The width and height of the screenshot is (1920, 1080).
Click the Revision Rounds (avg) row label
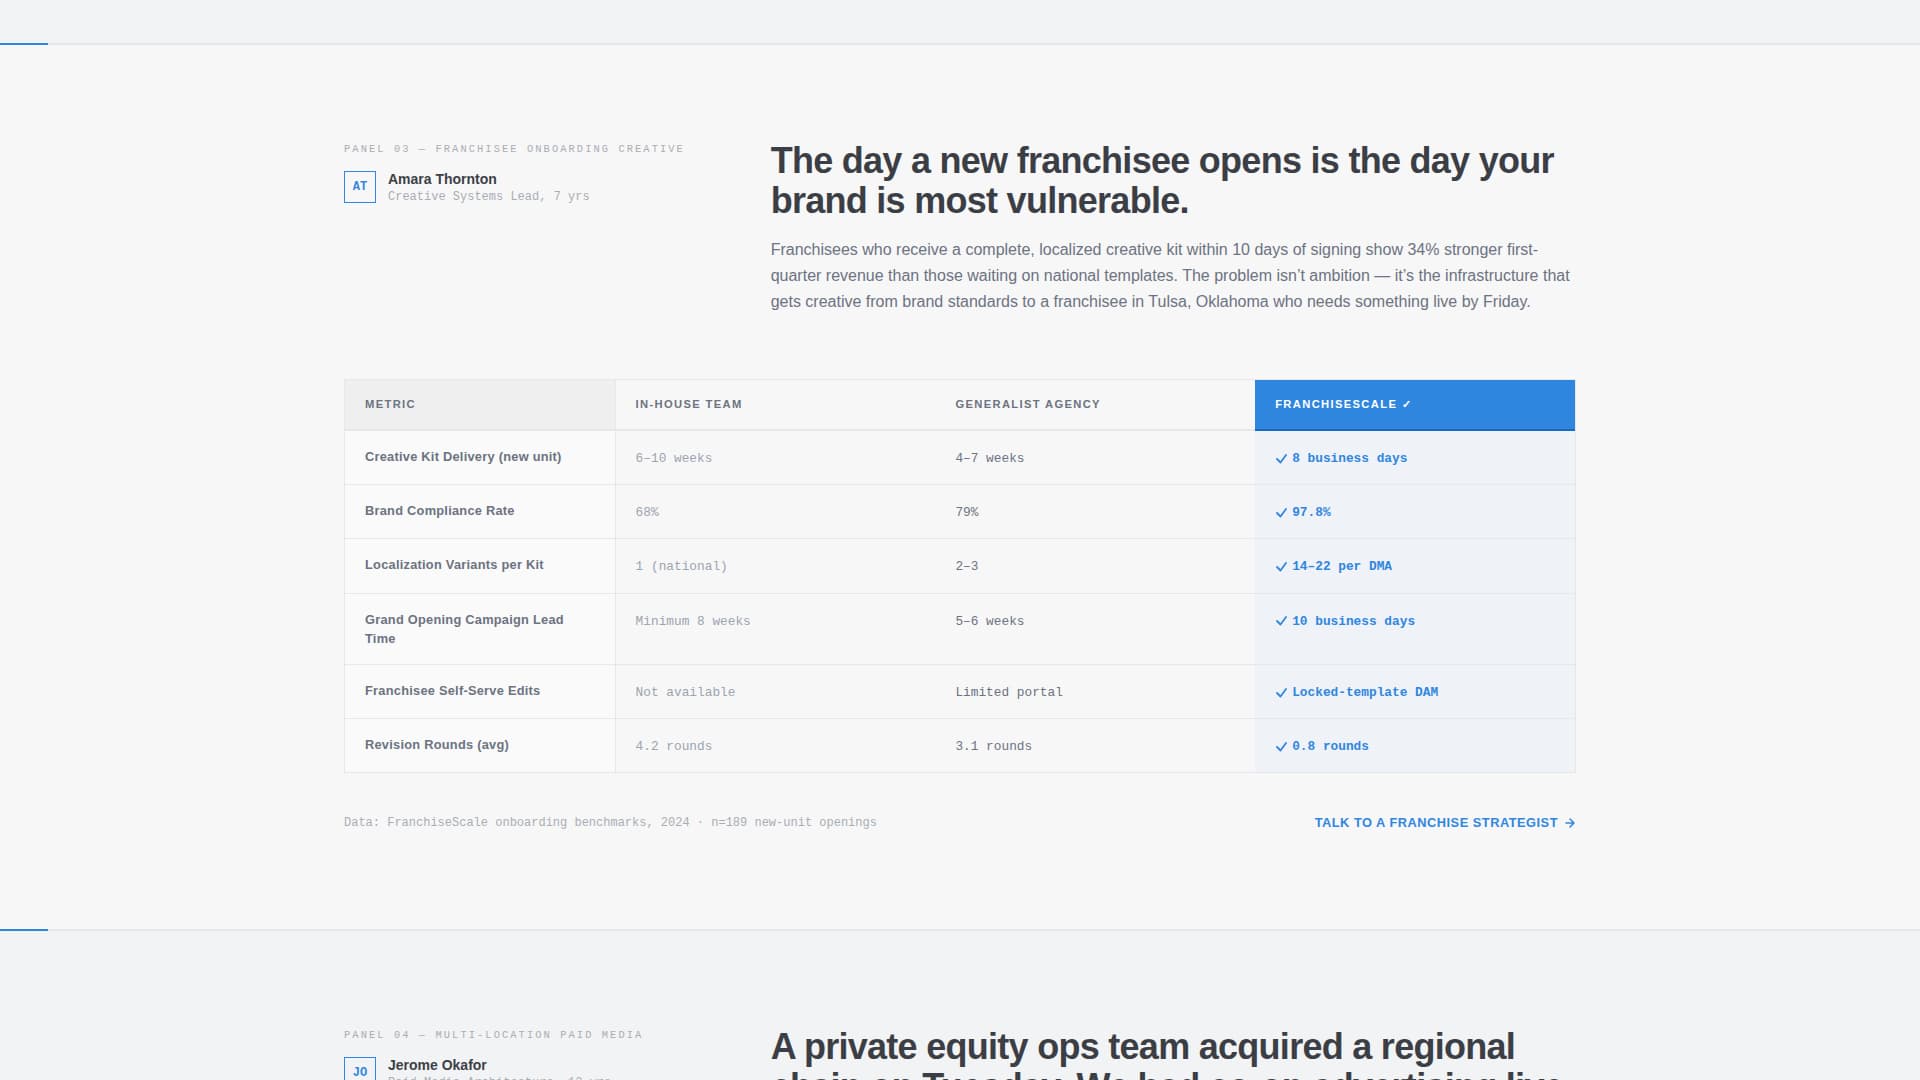[x=437, y=745]
